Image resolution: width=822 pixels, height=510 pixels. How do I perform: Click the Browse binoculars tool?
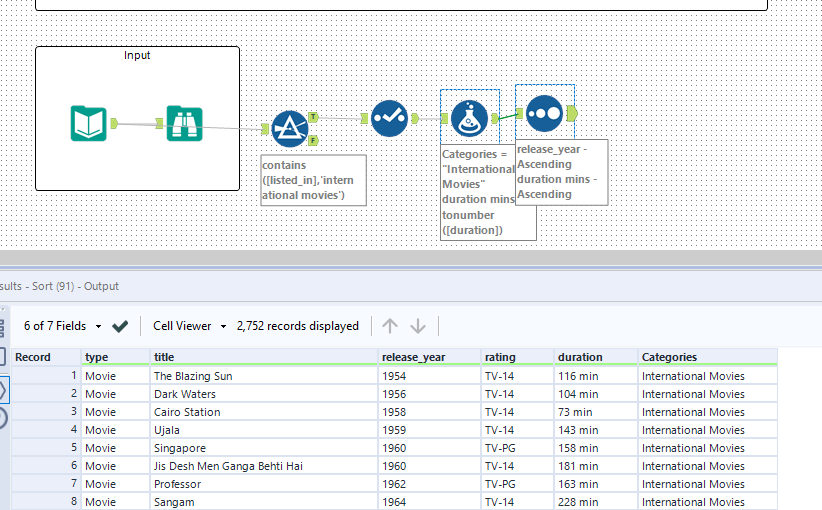(x=184, y=123)
